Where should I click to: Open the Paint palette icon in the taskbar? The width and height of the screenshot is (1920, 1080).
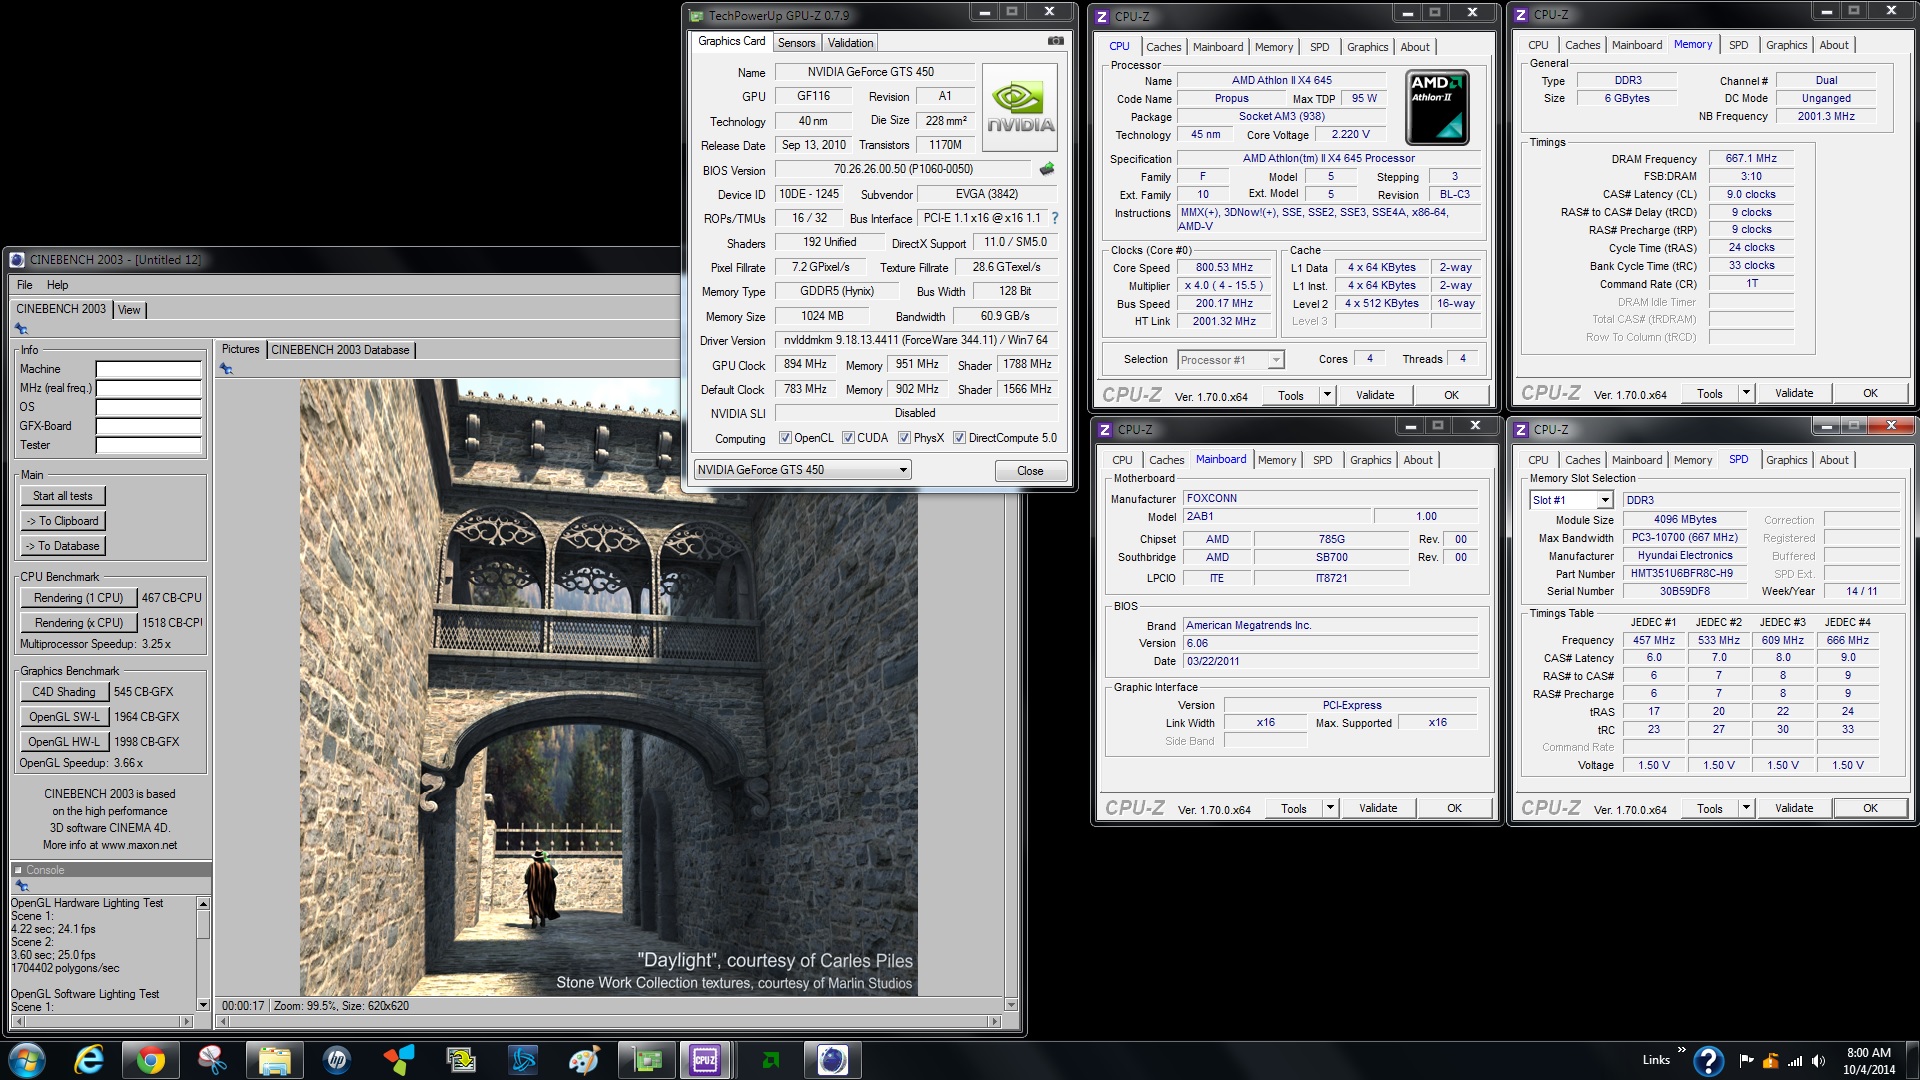coord(583,1060)
